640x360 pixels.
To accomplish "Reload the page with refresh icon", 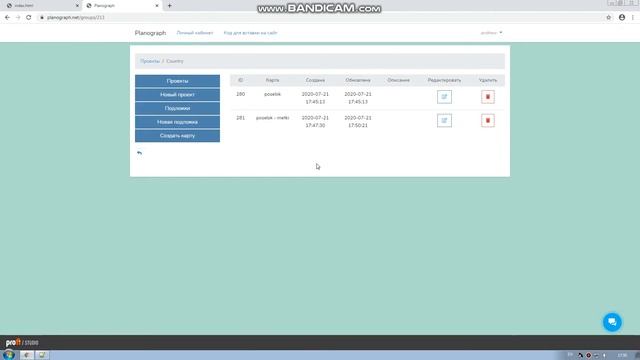I will (29, 18).
